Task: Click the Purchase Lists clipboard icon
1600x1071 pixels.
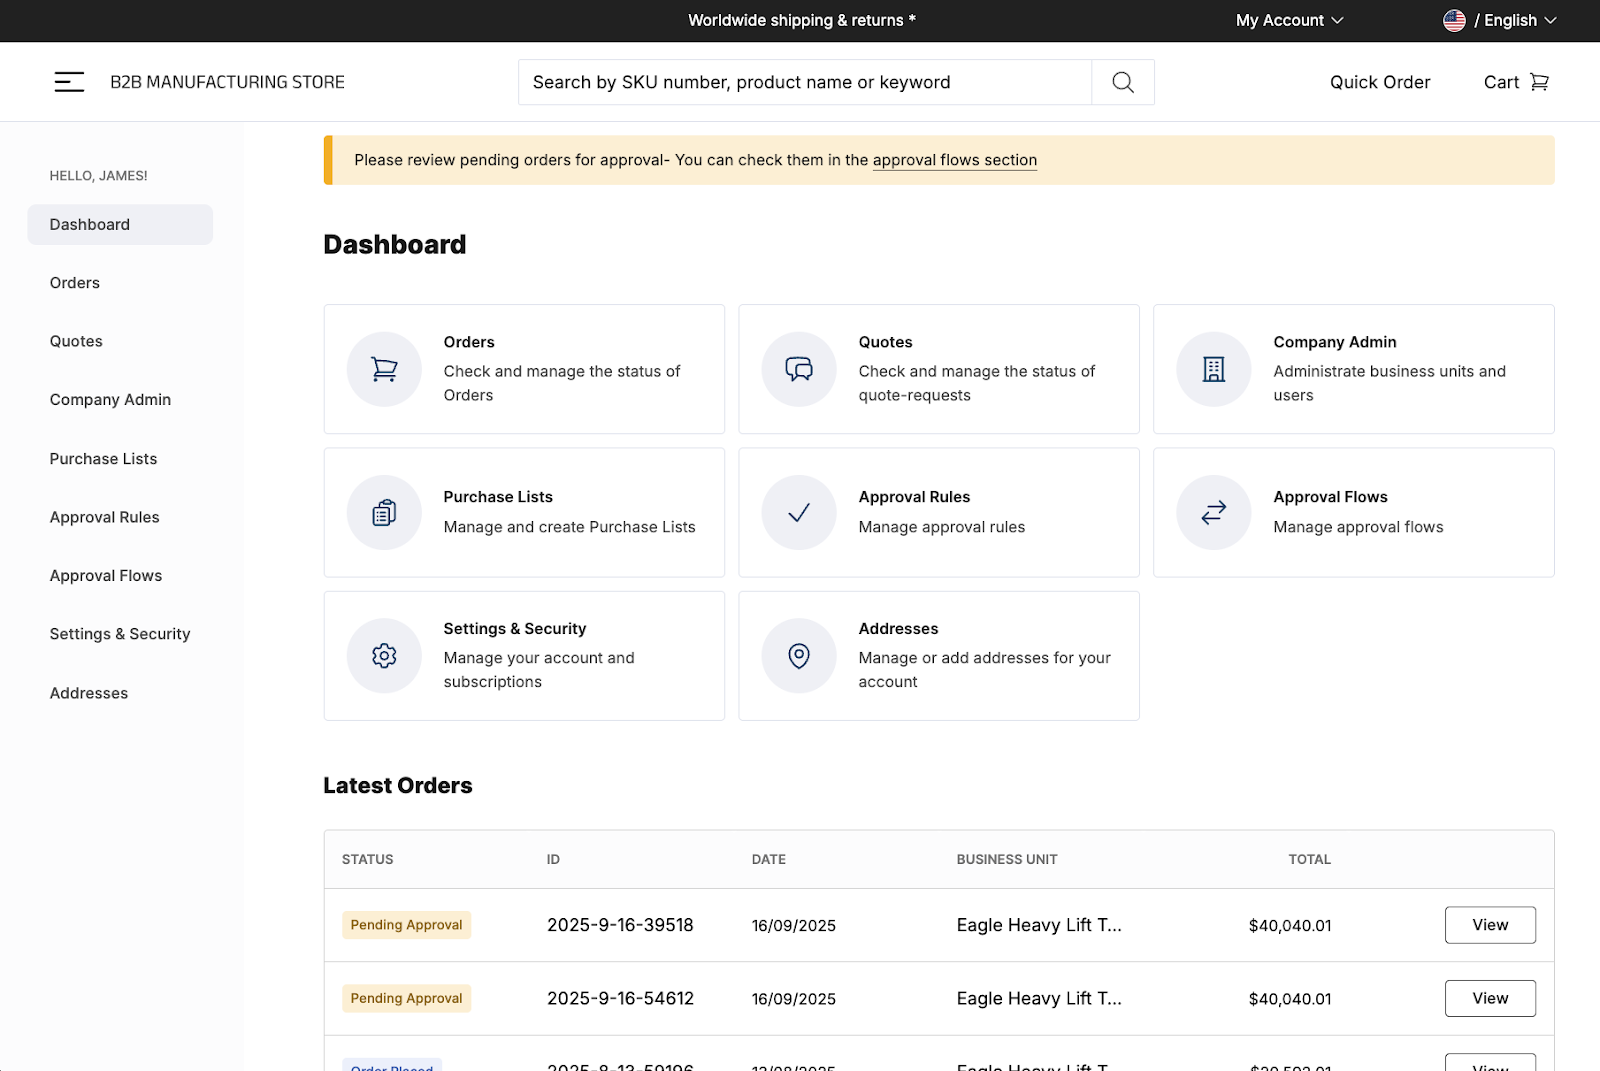Action: [384, 513]
